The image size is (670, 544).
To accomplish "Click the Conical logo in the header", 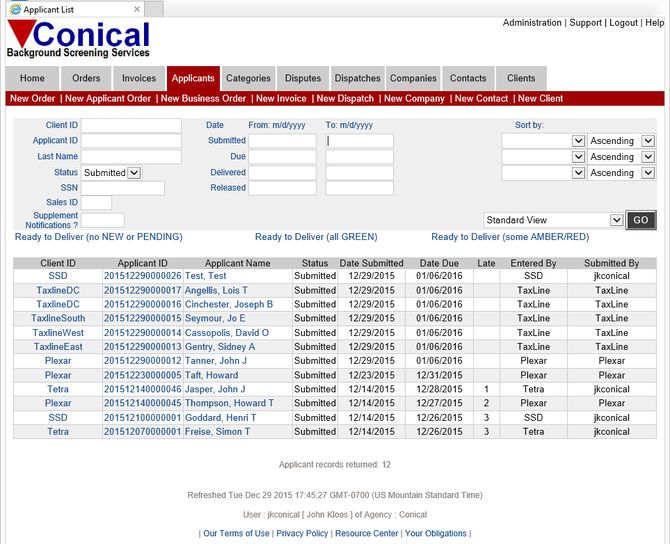I will pos(78,40).
